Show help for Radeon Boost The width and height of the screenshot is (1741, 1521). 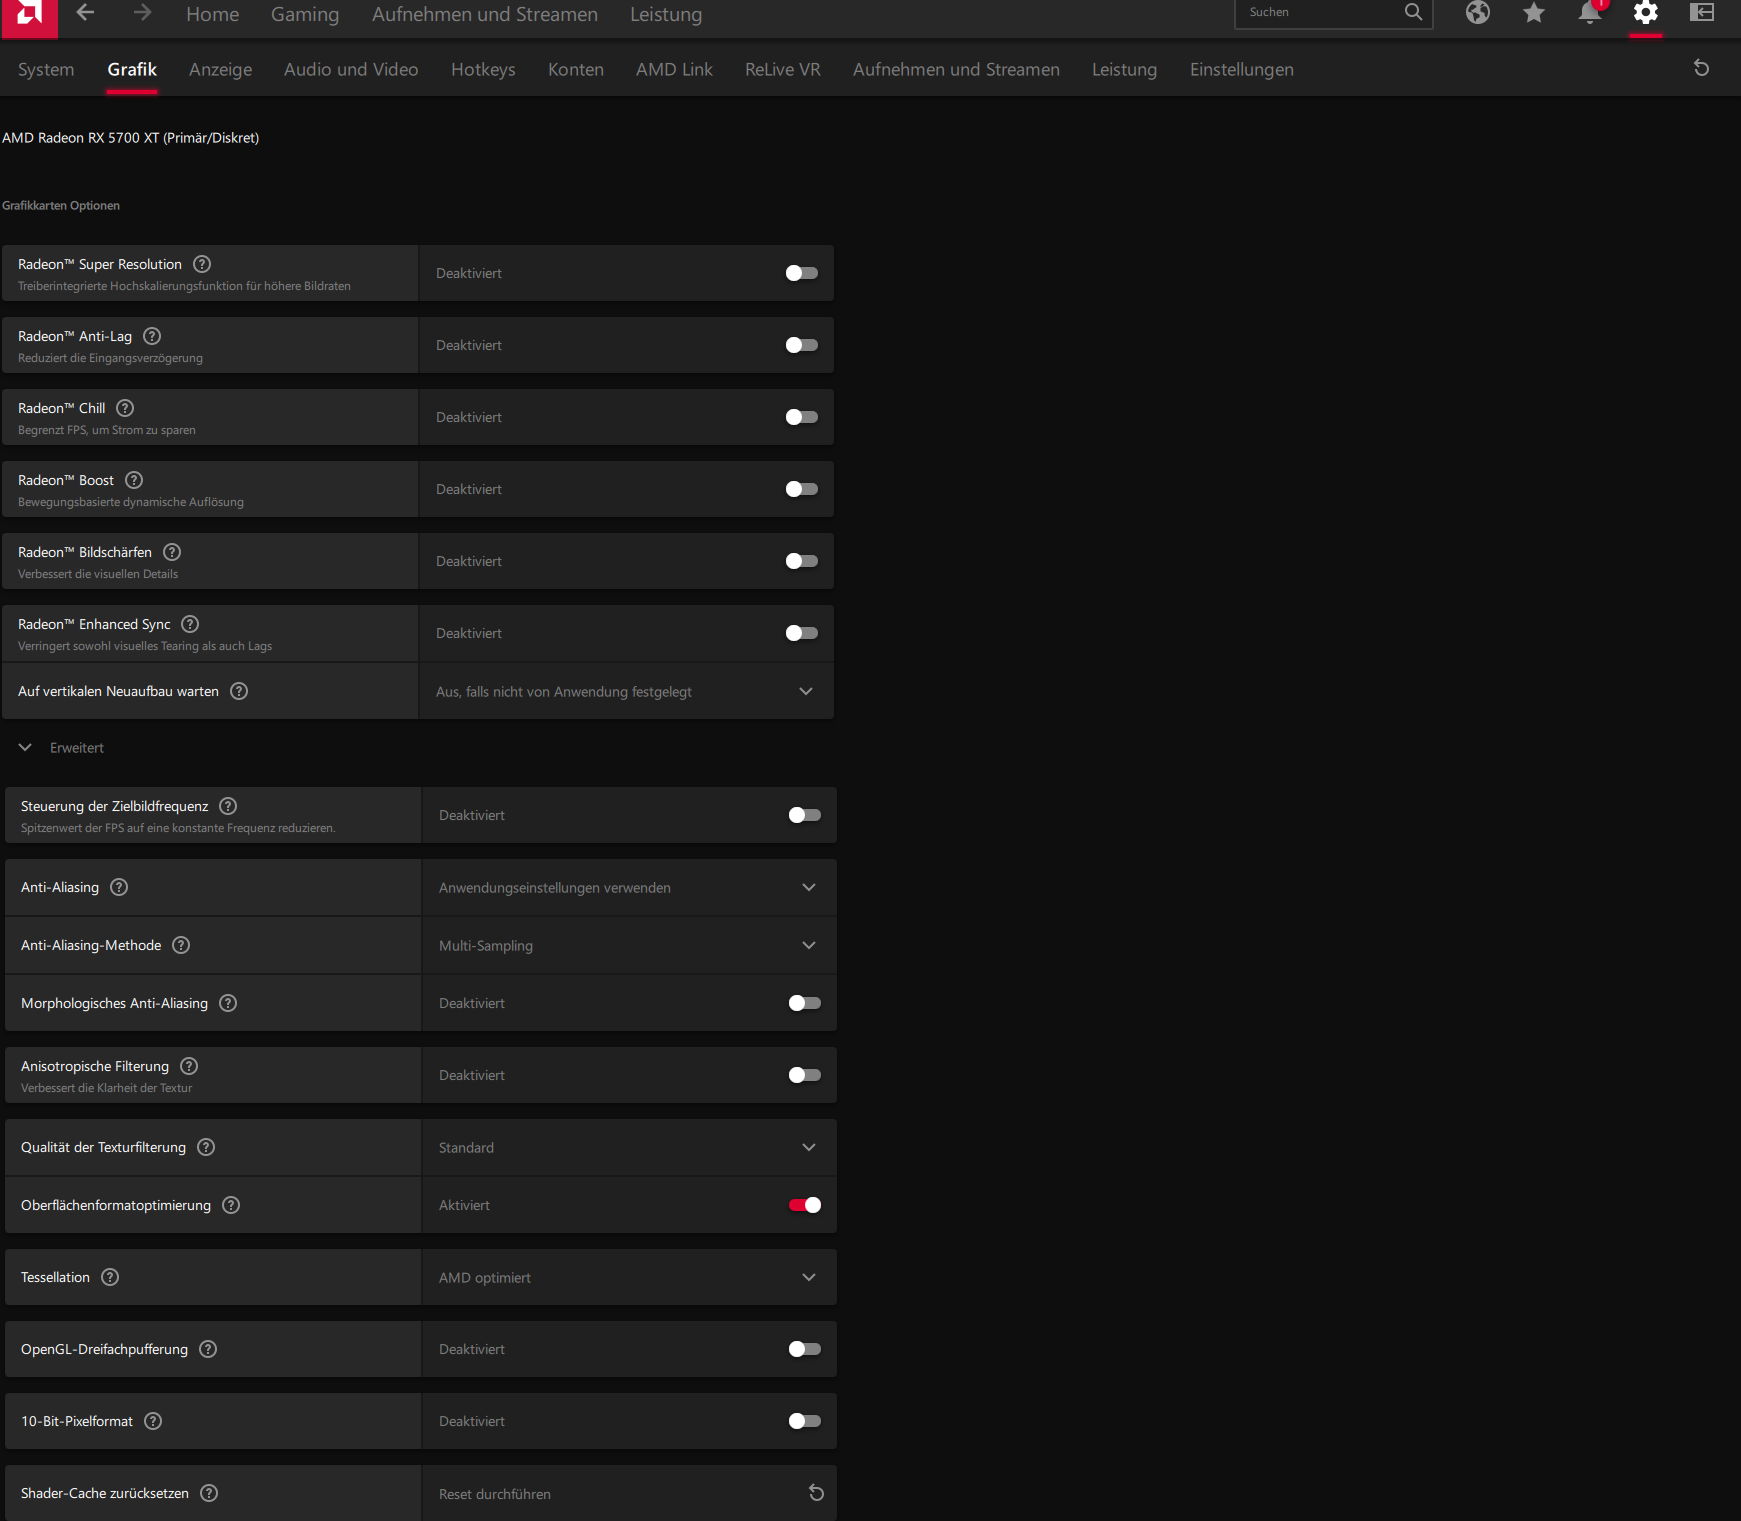click(134, 480)
